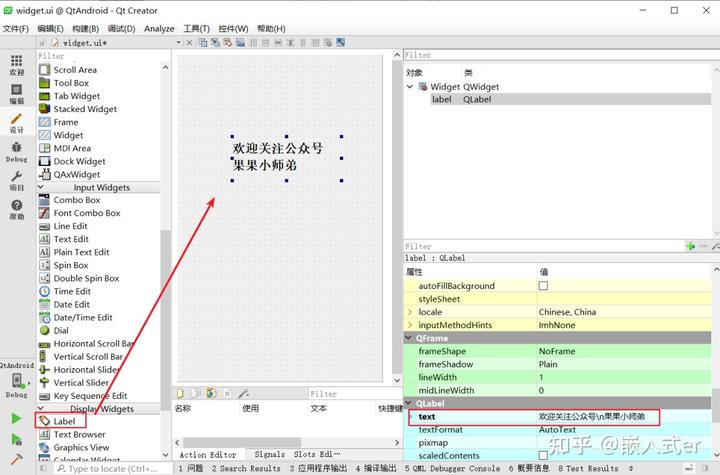720x475 pixels.
Task: Click the Action Editor horizontal scrollbar
Action: click(242, 442)
